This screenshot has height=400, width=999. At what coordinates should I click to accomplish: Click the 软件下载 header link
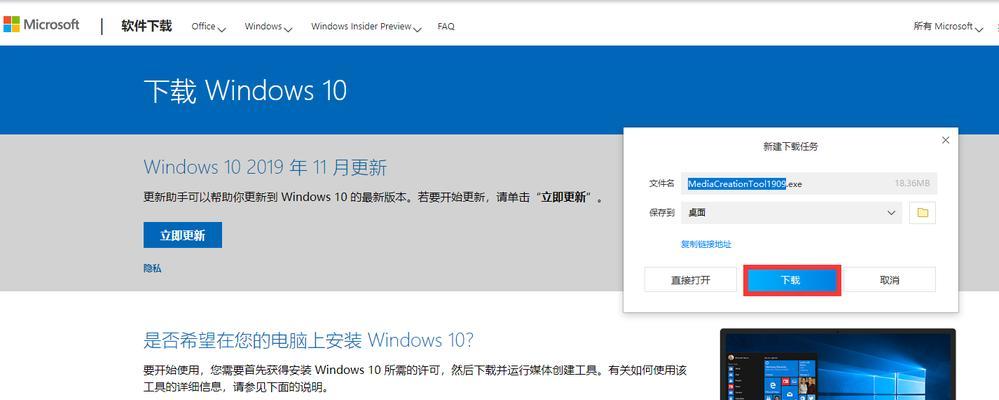[147, 26]
